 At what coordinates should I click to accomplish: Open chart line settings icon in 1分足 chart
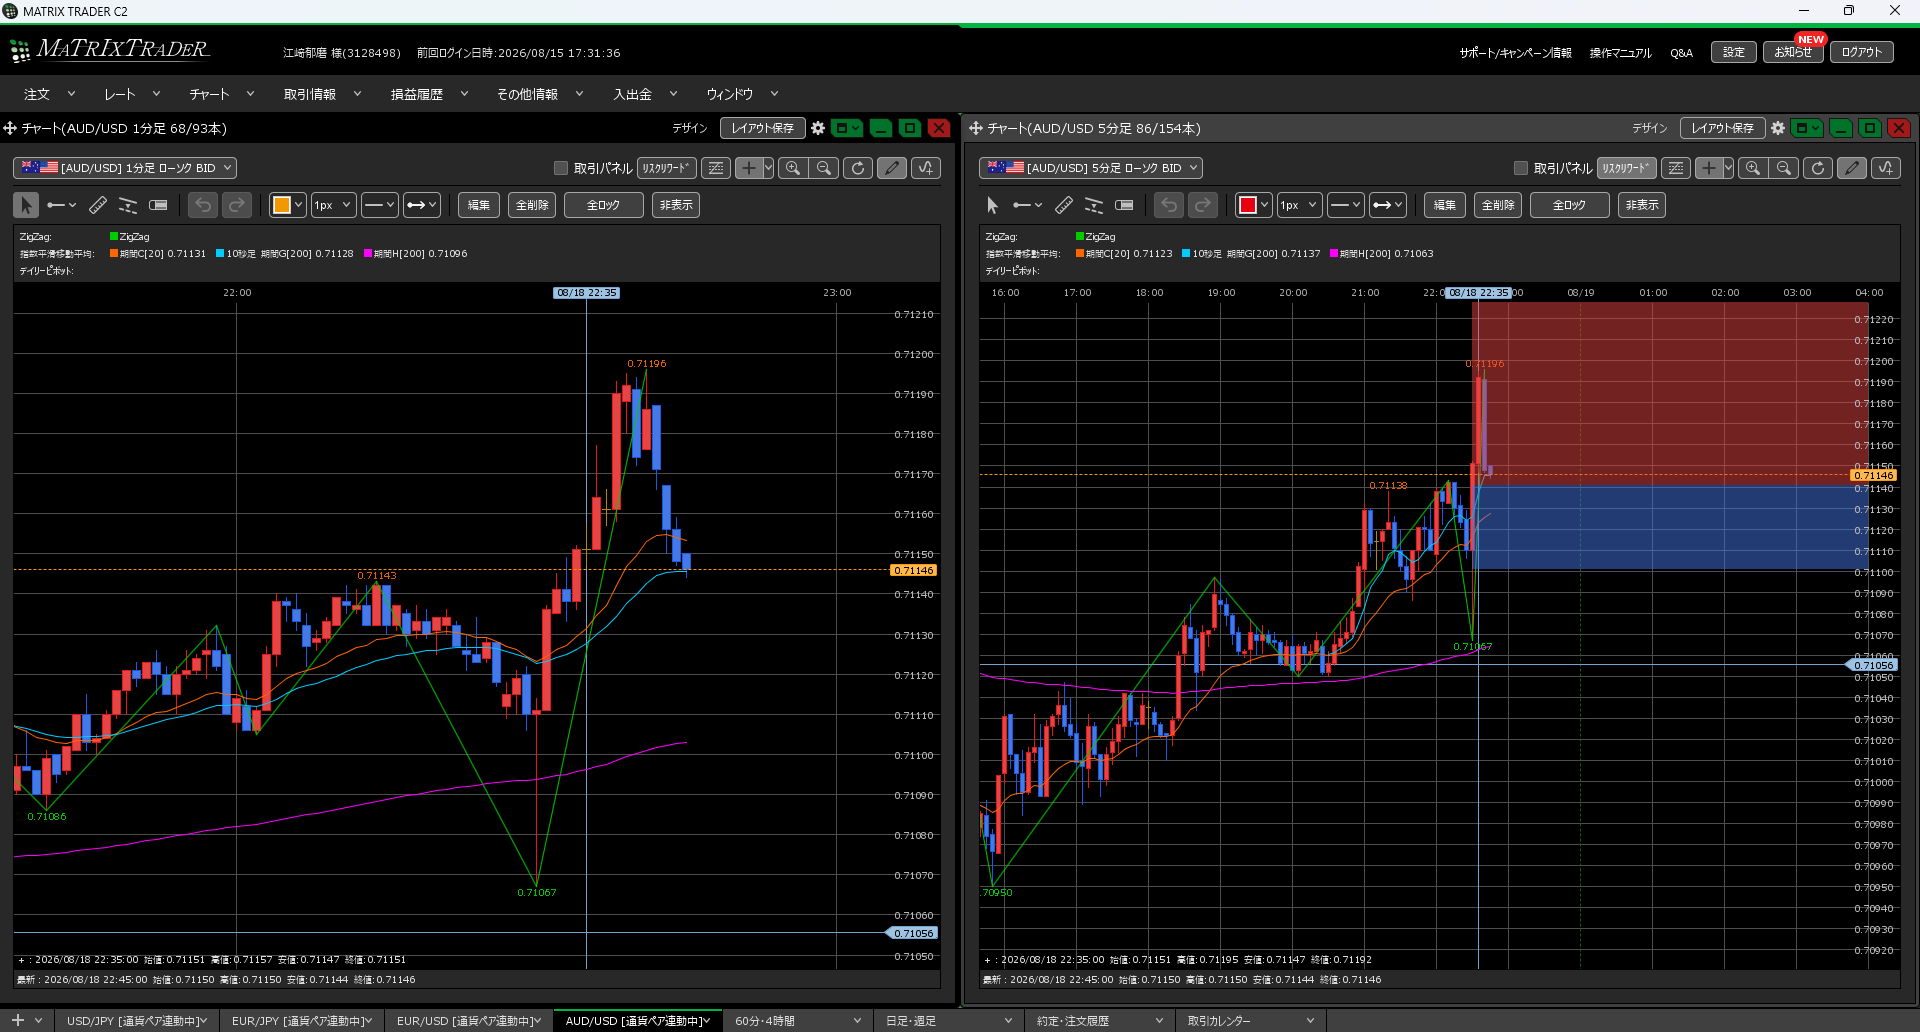coord(716,168)
